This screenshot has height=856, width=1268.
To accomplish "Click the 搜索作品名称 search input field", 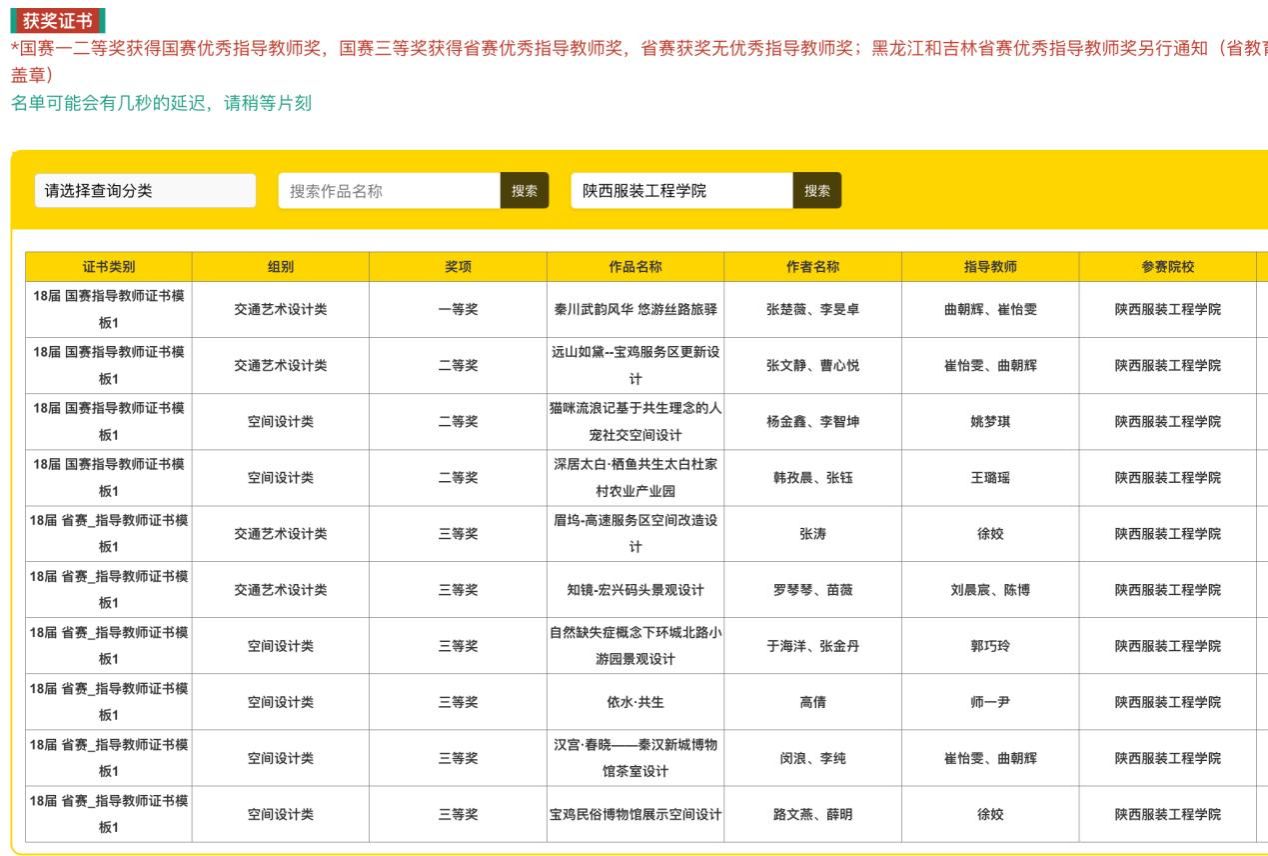I will 389,191.
